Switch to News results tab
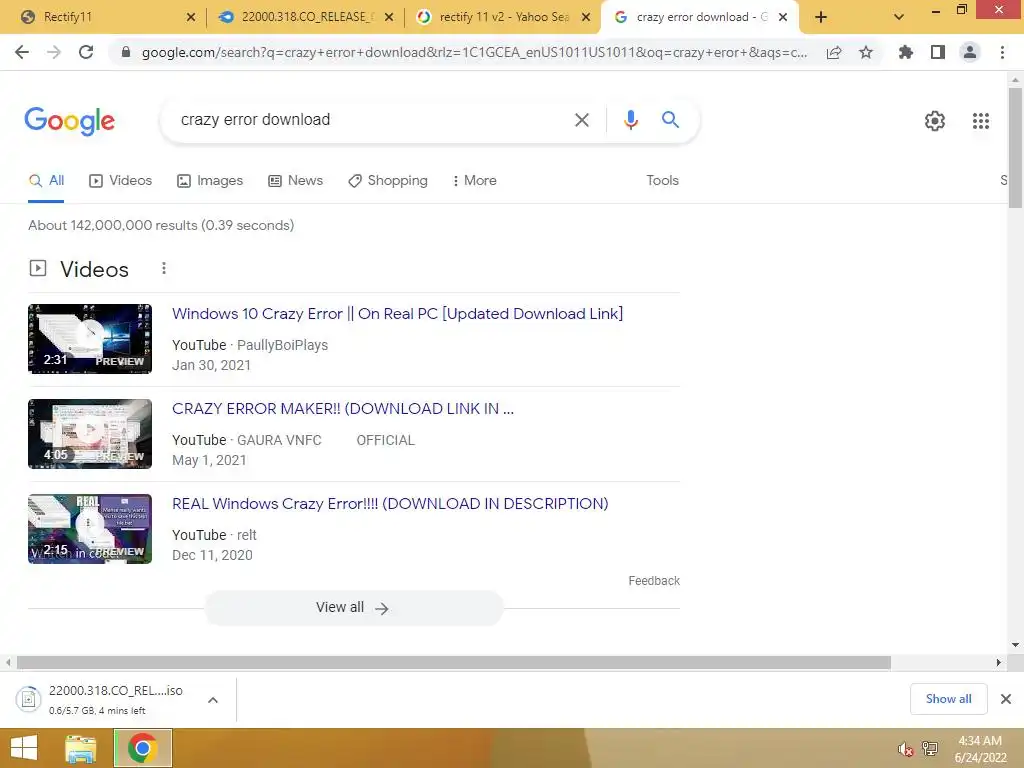Image resolution: width=1024 pixels, height=768 pixels. 296,181
